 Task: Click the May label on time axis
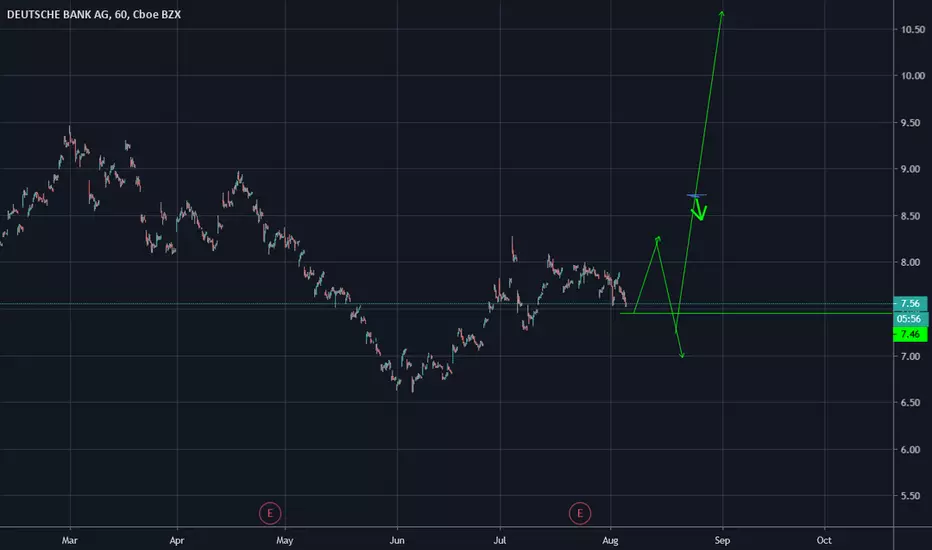(285, 540)
